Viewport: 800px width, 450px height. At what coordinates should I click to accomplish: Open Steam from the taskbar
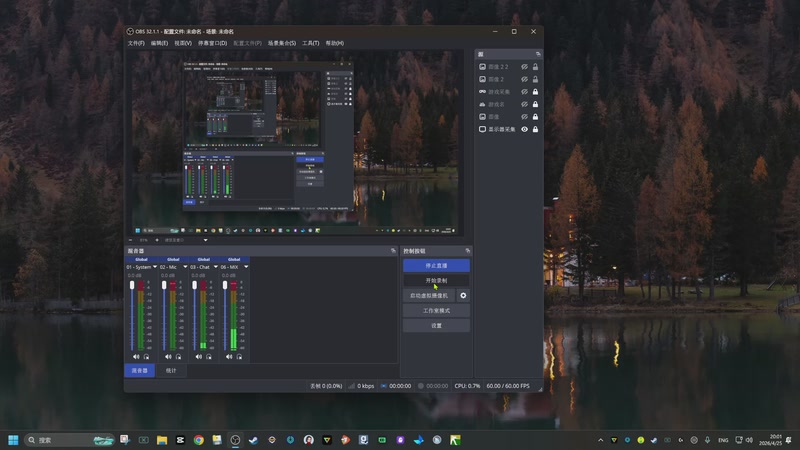(254, 440)
